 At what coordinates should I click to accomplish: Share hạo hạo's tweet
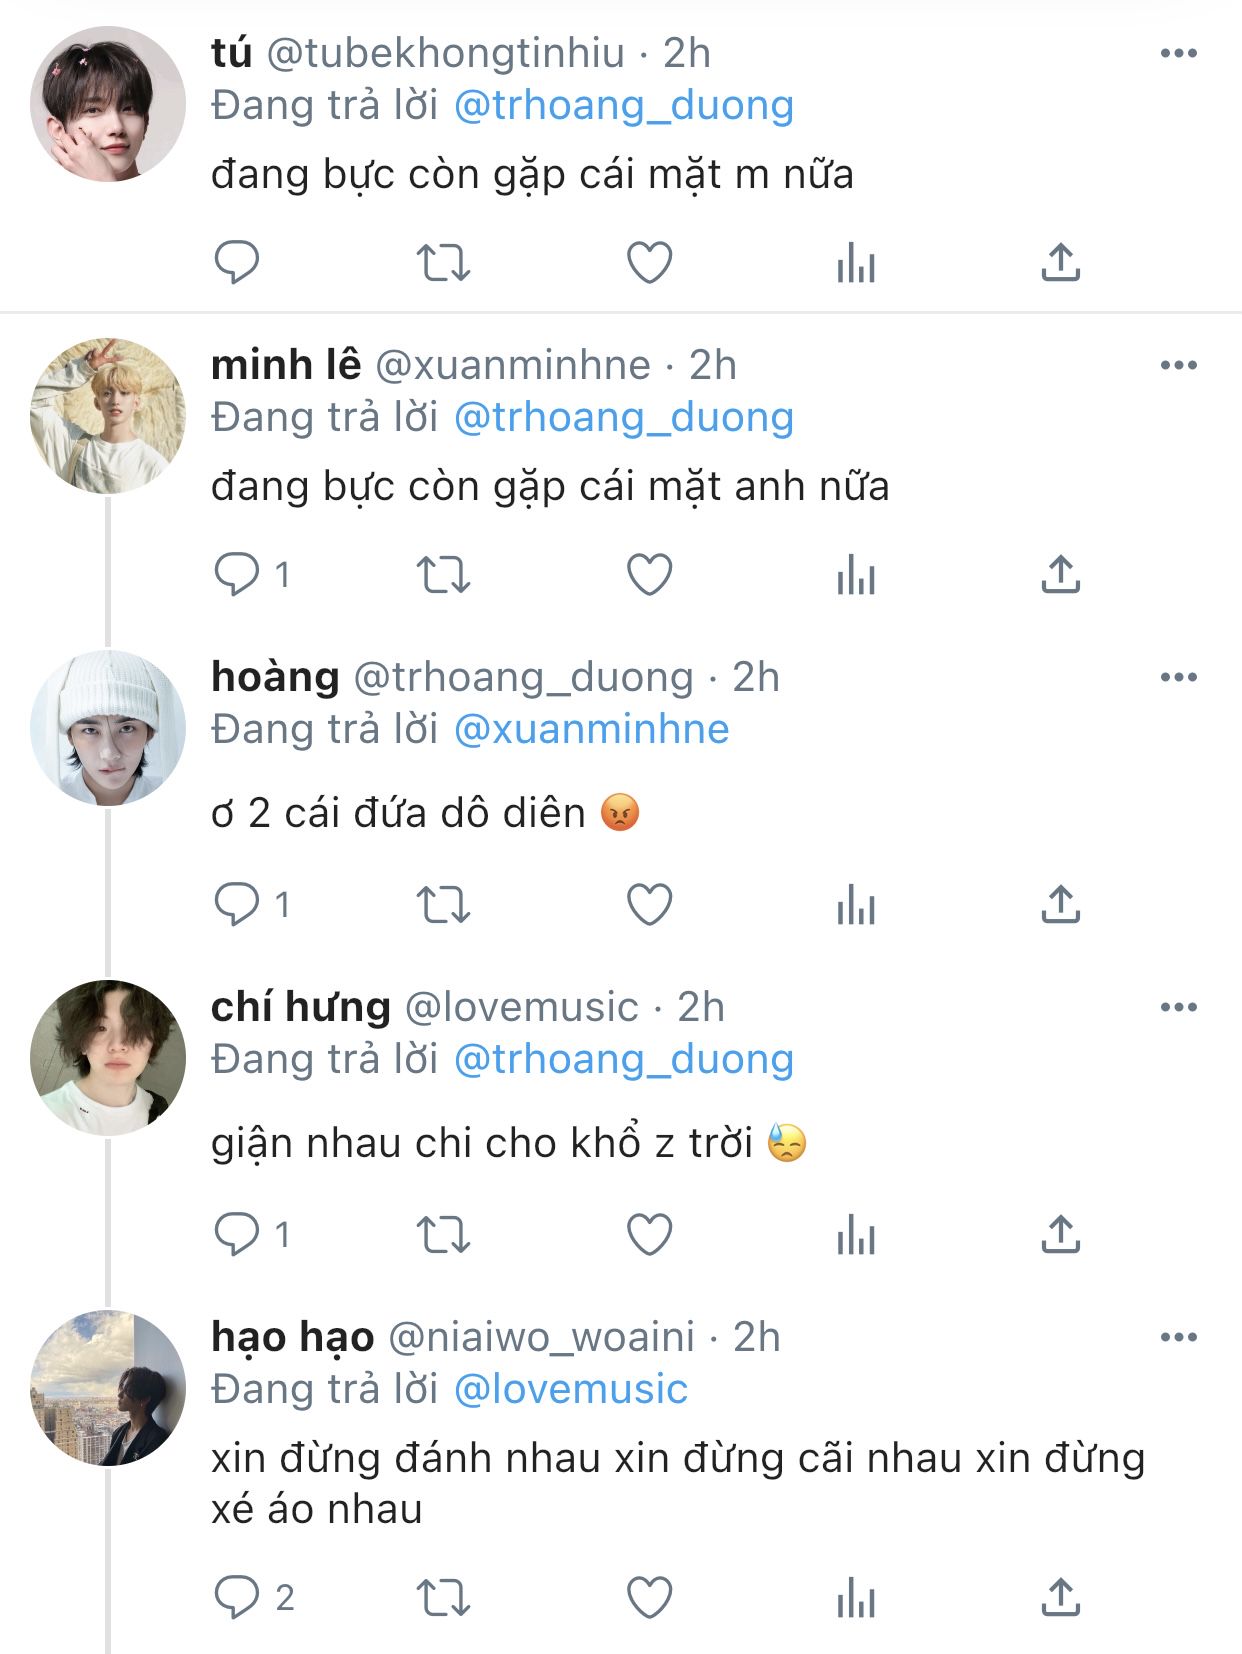click(x=1060, y=1598)
